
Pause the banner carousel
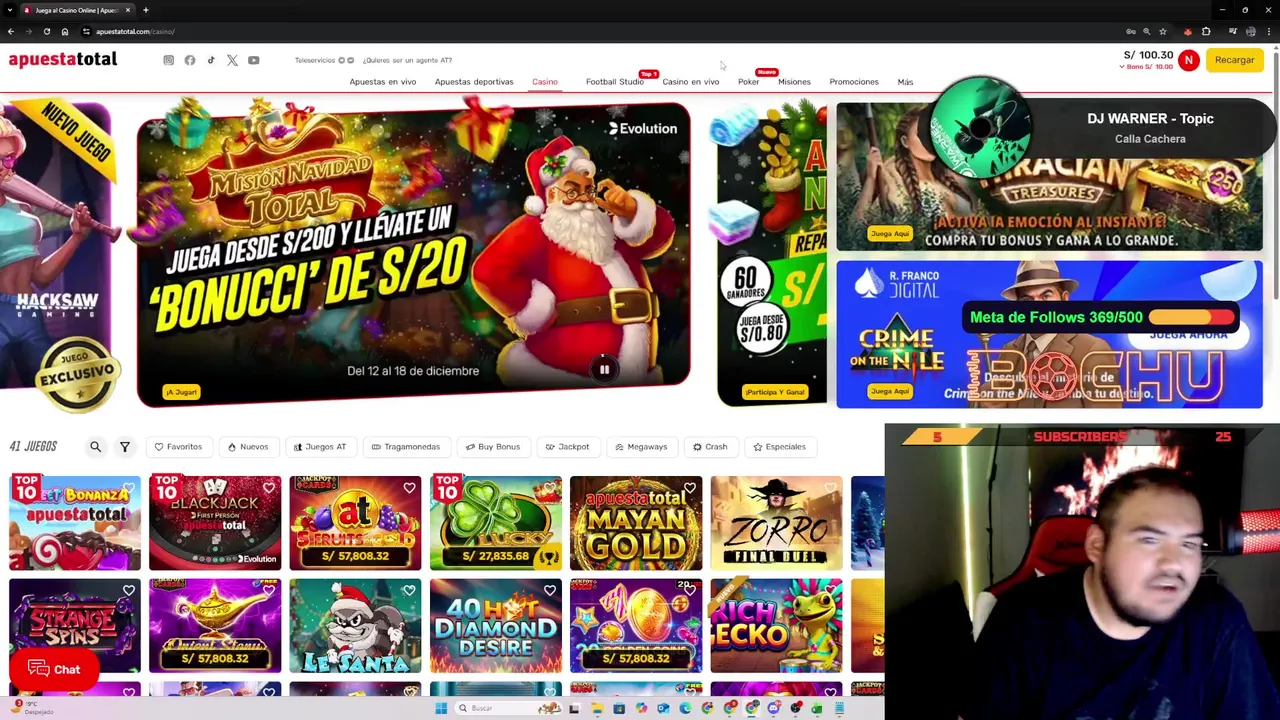[x=604, y=370]
